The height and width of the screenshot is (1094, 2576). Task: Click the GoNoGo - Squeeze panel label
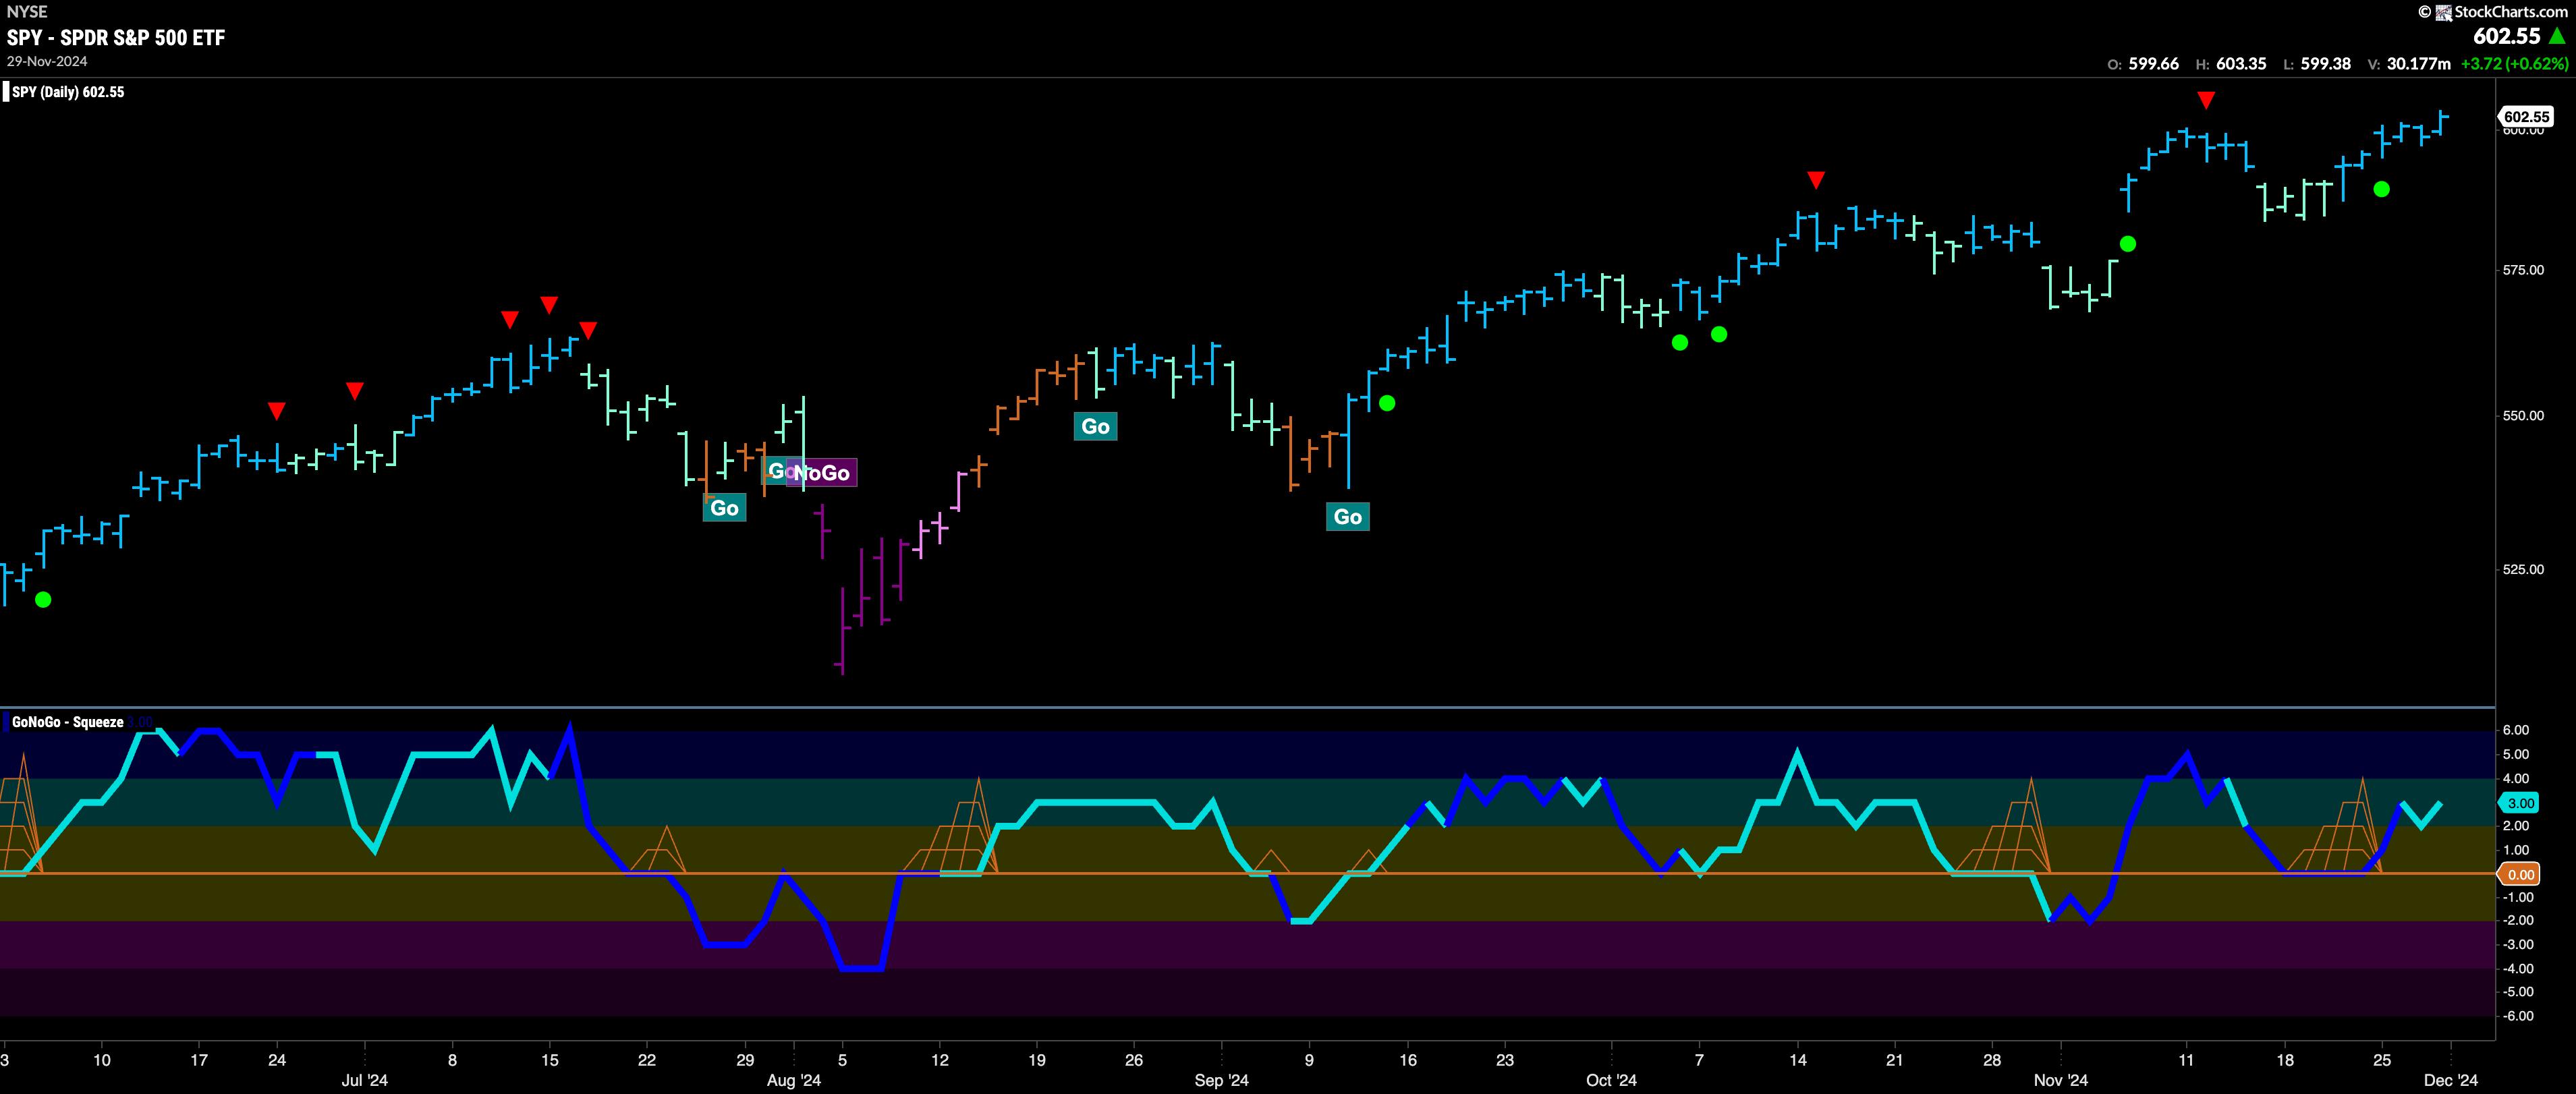coord(67,722)
